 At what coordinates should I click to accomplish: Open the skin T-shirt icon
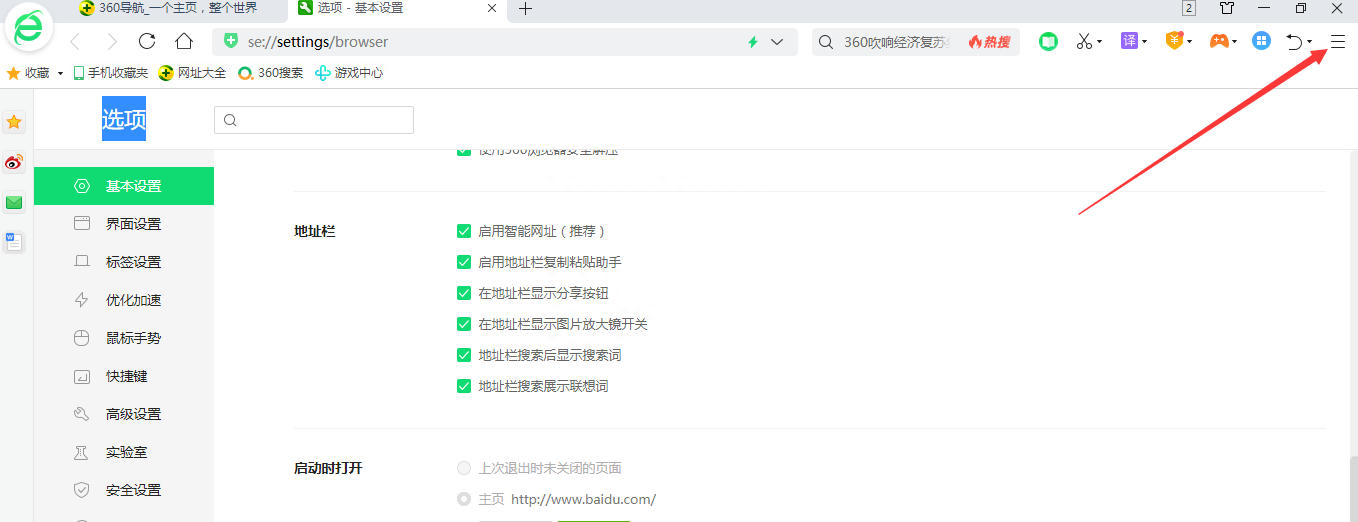coord(1227,9)
